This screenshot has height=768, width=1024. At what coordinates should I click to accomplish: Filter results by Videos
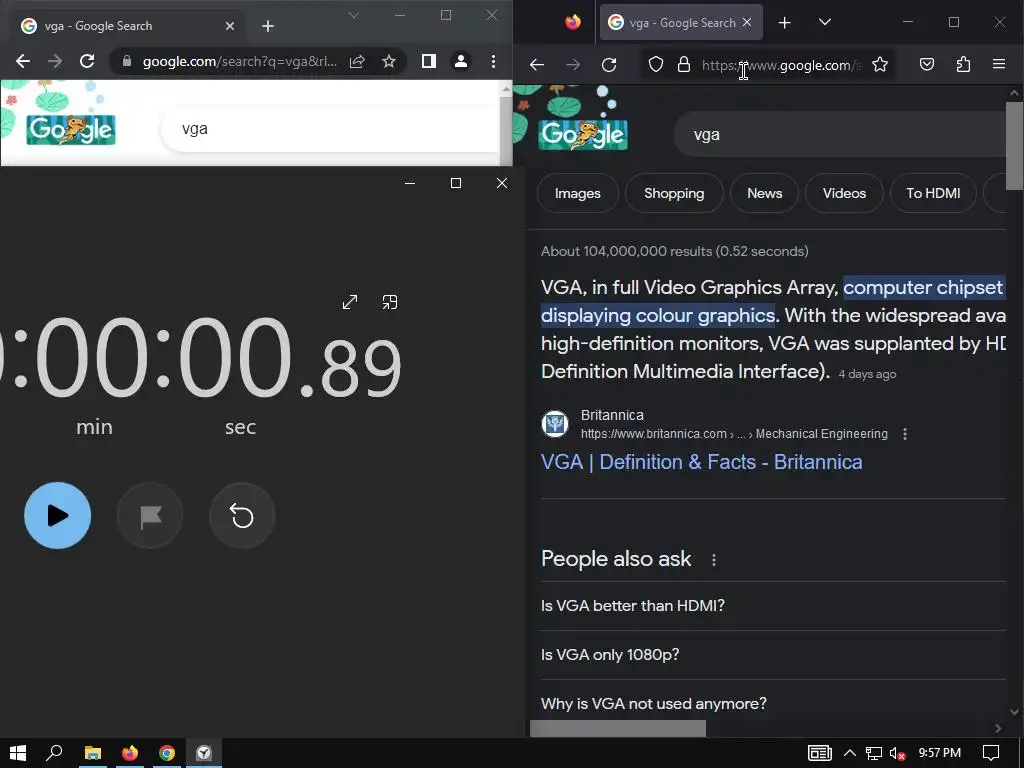tap(844, 193)
